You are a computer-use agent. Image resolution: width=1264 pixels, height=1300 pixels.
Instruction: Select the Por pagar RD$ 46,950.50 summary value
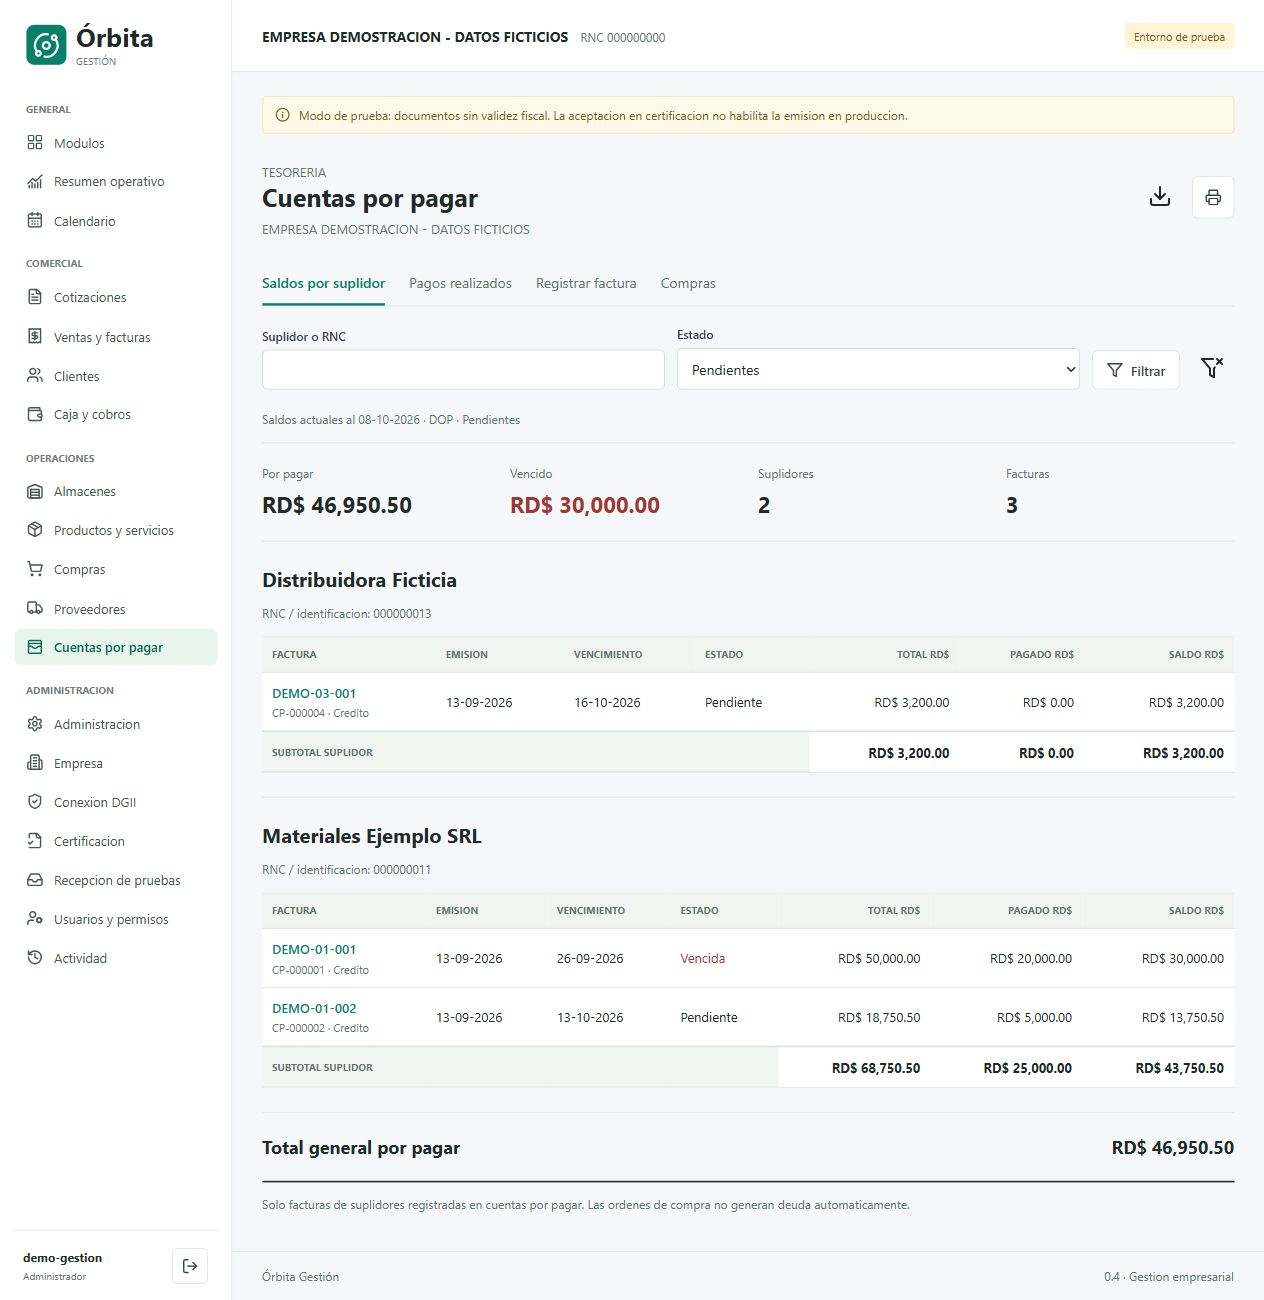(337, 505)
